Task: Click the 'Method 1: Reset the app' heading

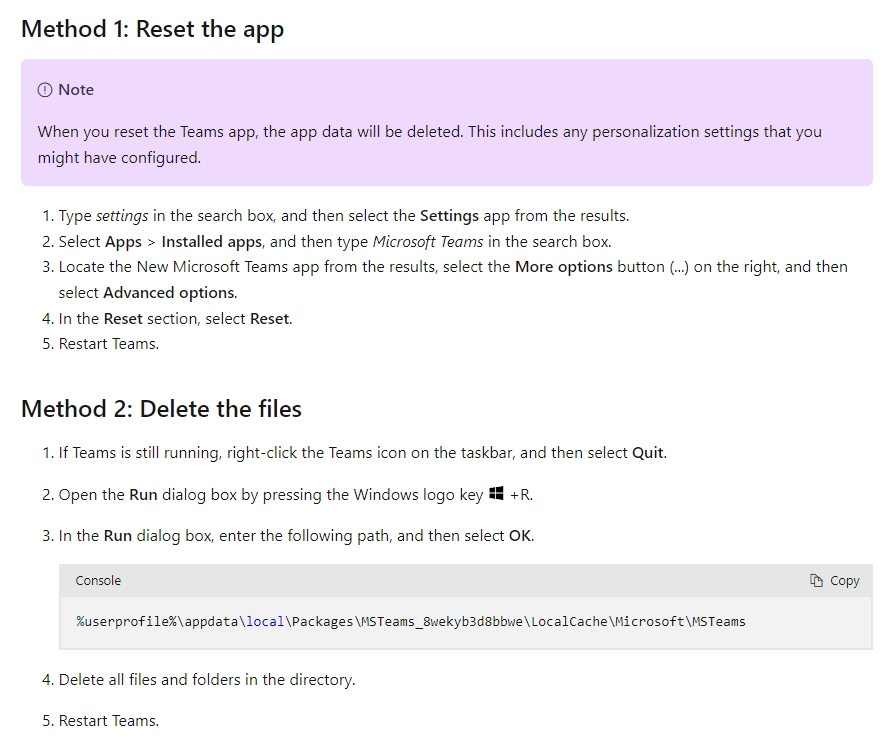Action: [x=152, y=29]
